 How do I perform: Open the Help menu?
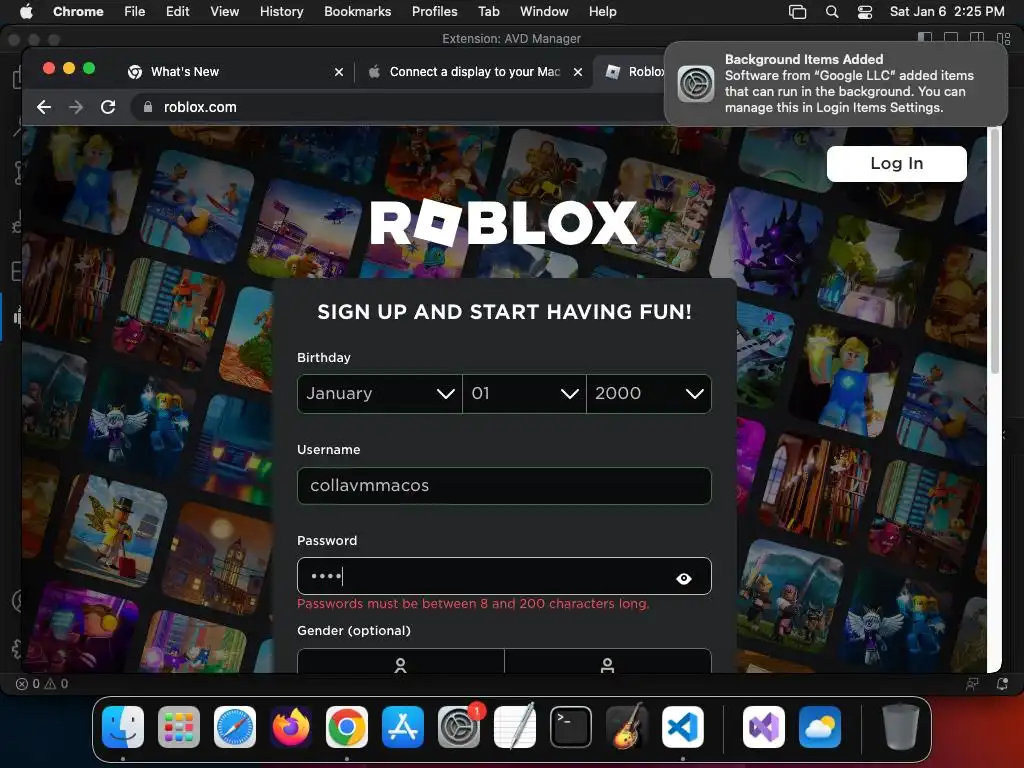point(602,12)
